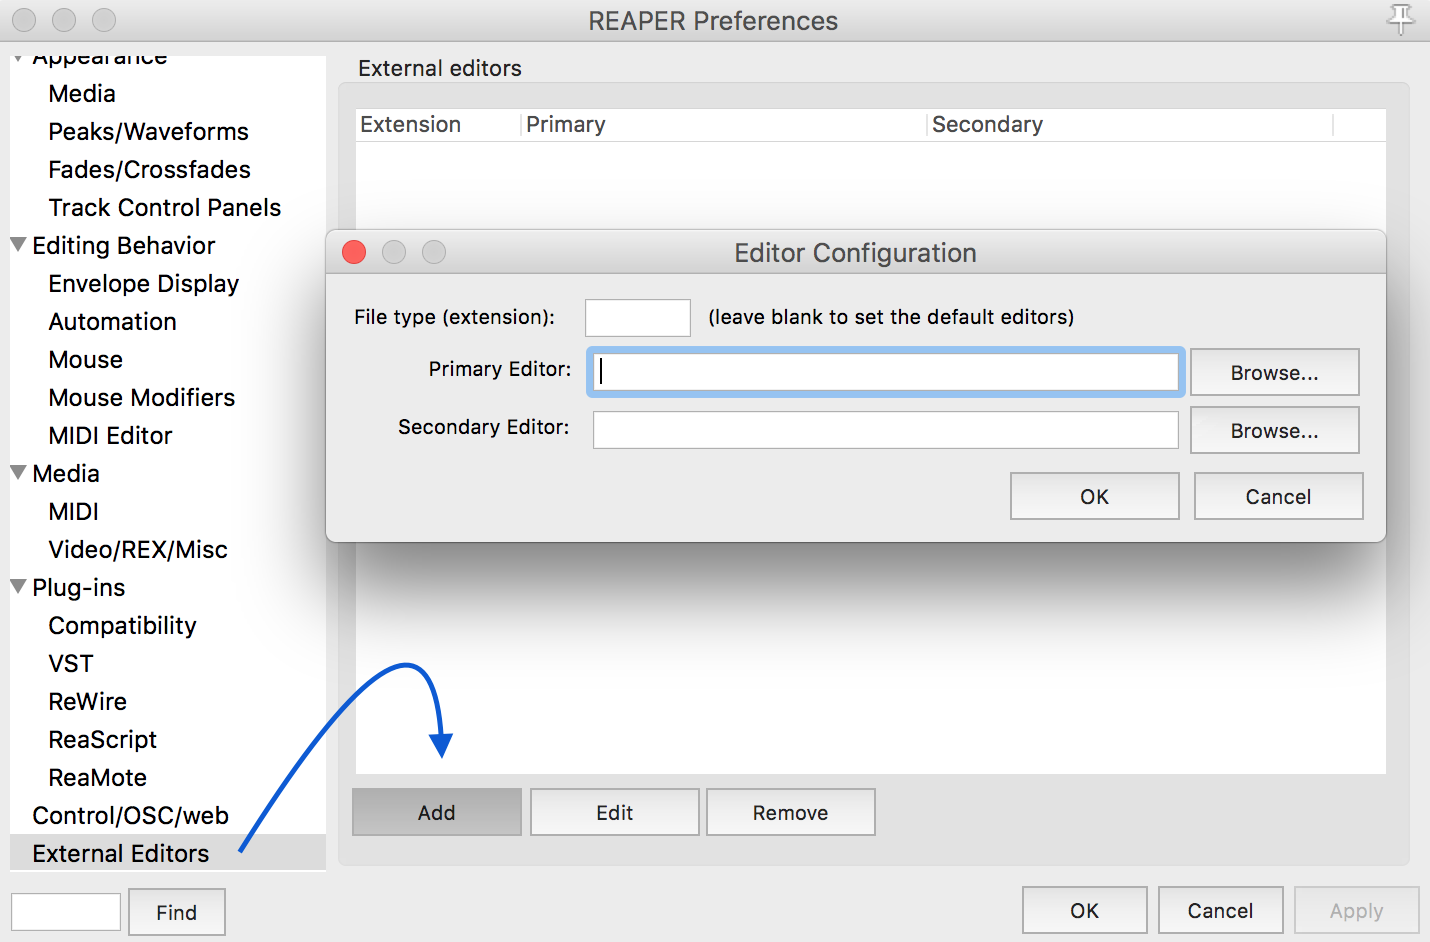Confirm Editor Configuration with OK
This screenshot has width=1430, height=942.
point(1095,496)
